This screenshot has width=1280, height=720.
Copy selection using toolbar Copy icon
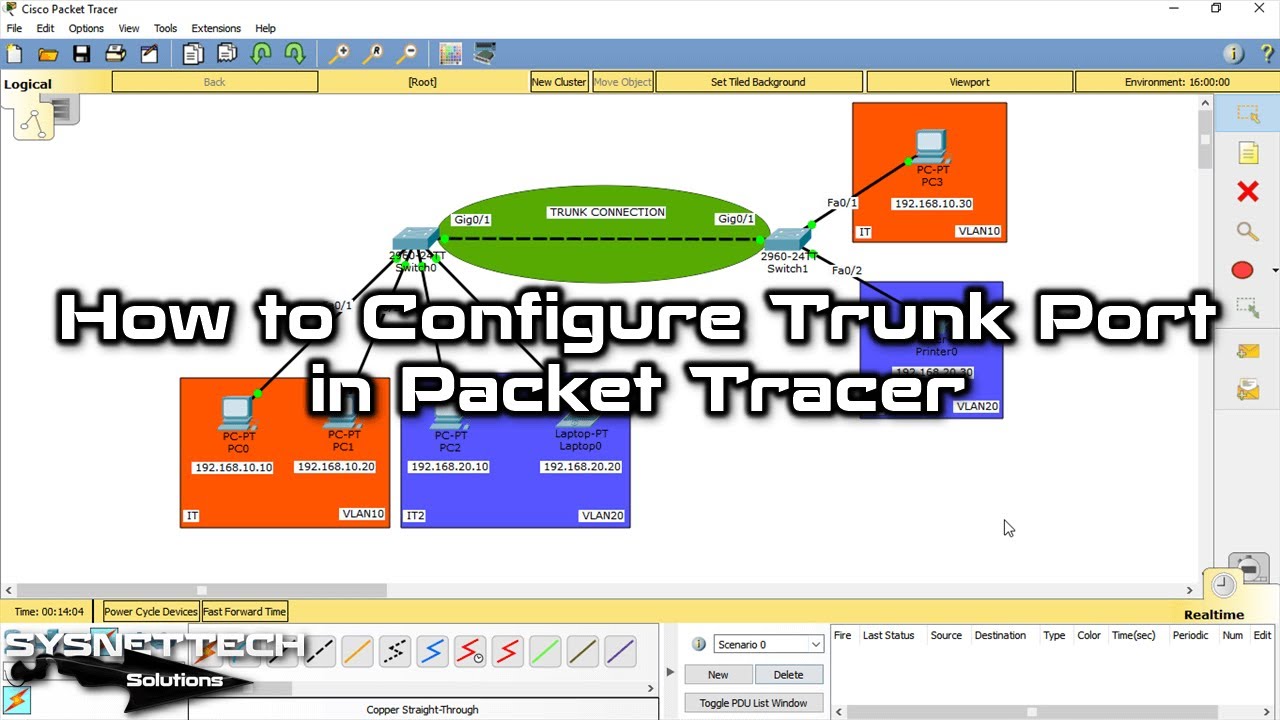point(193,54)
